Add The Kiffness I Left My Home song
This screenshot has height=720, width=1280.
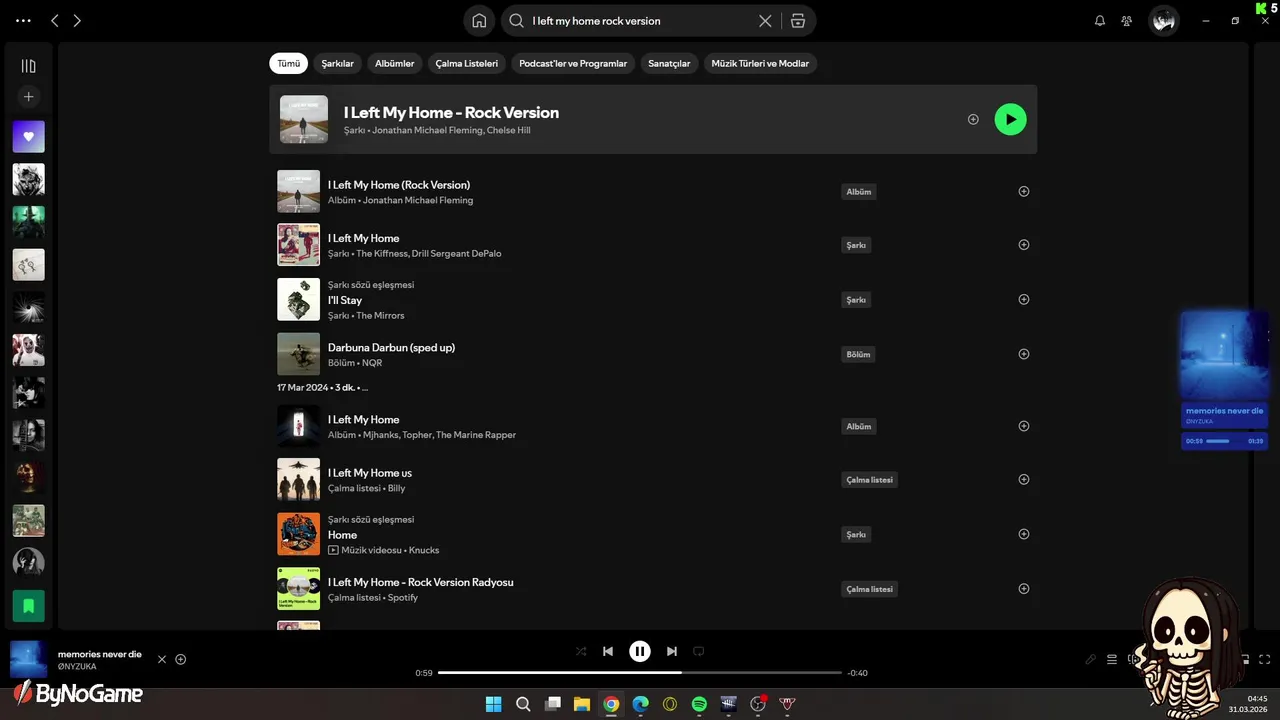(x=1023, y=244)
